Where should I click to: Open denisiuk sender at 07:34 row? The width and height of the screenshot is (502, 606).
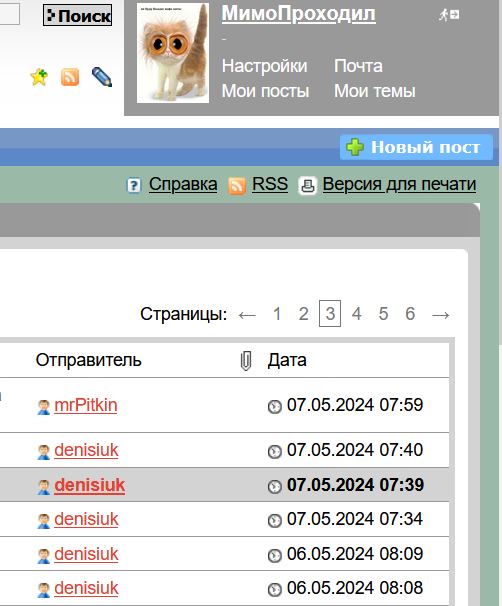(x=86, y=519)
